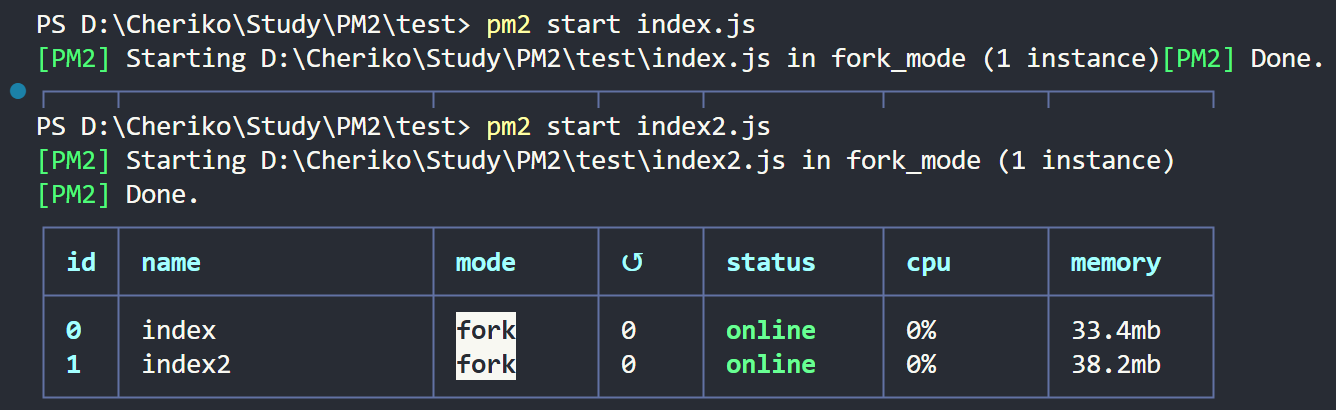Click the pm2 start index.js command
The image size is (1336, 410).
coord(621,23)
